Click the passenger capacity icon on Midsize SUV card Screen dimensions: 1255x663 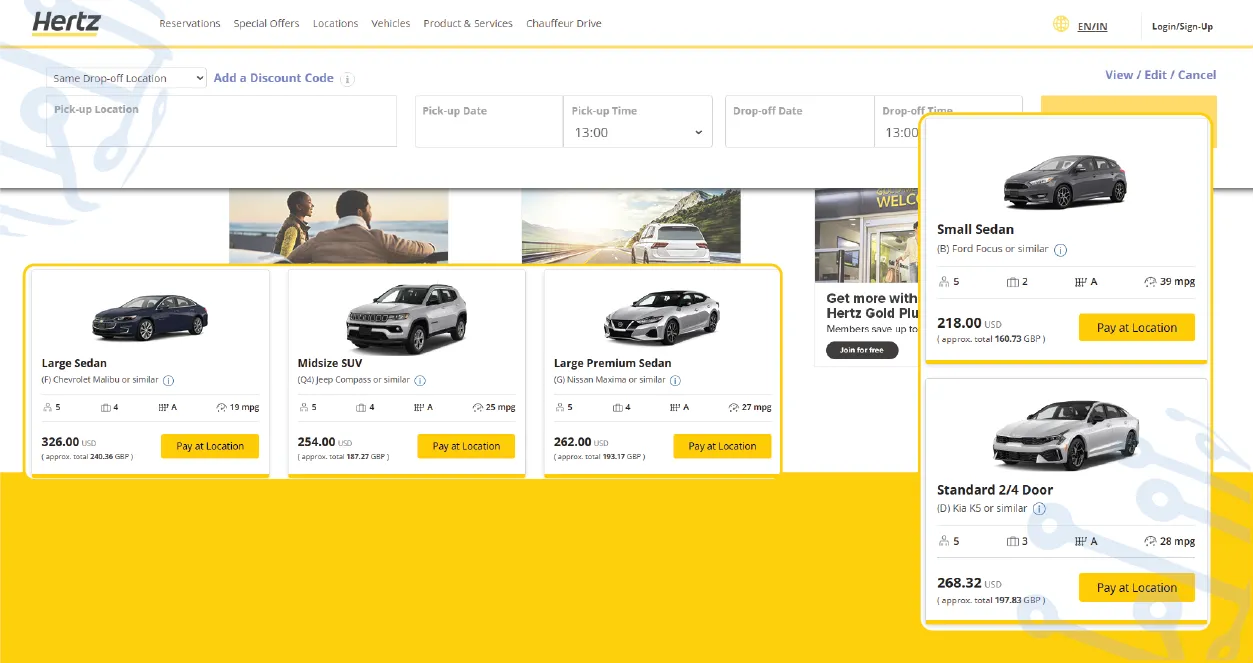tap(304, 407)
